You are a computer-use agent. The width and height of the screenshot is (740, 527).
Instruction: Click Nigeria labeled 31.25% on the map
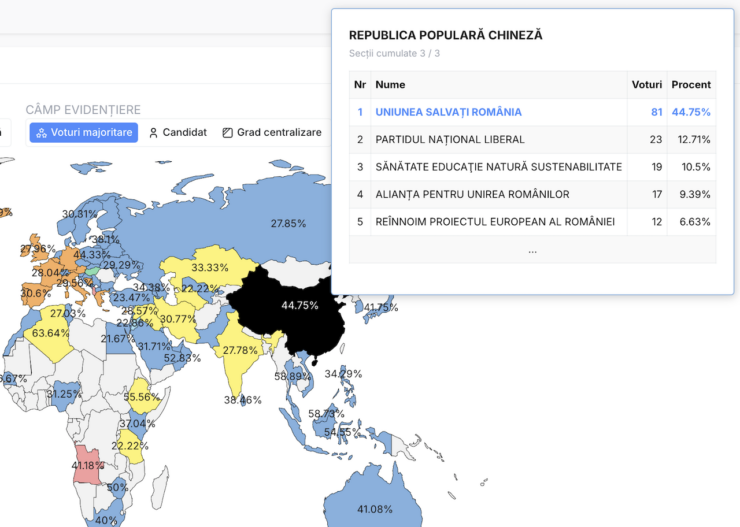(x=64, y=394)
